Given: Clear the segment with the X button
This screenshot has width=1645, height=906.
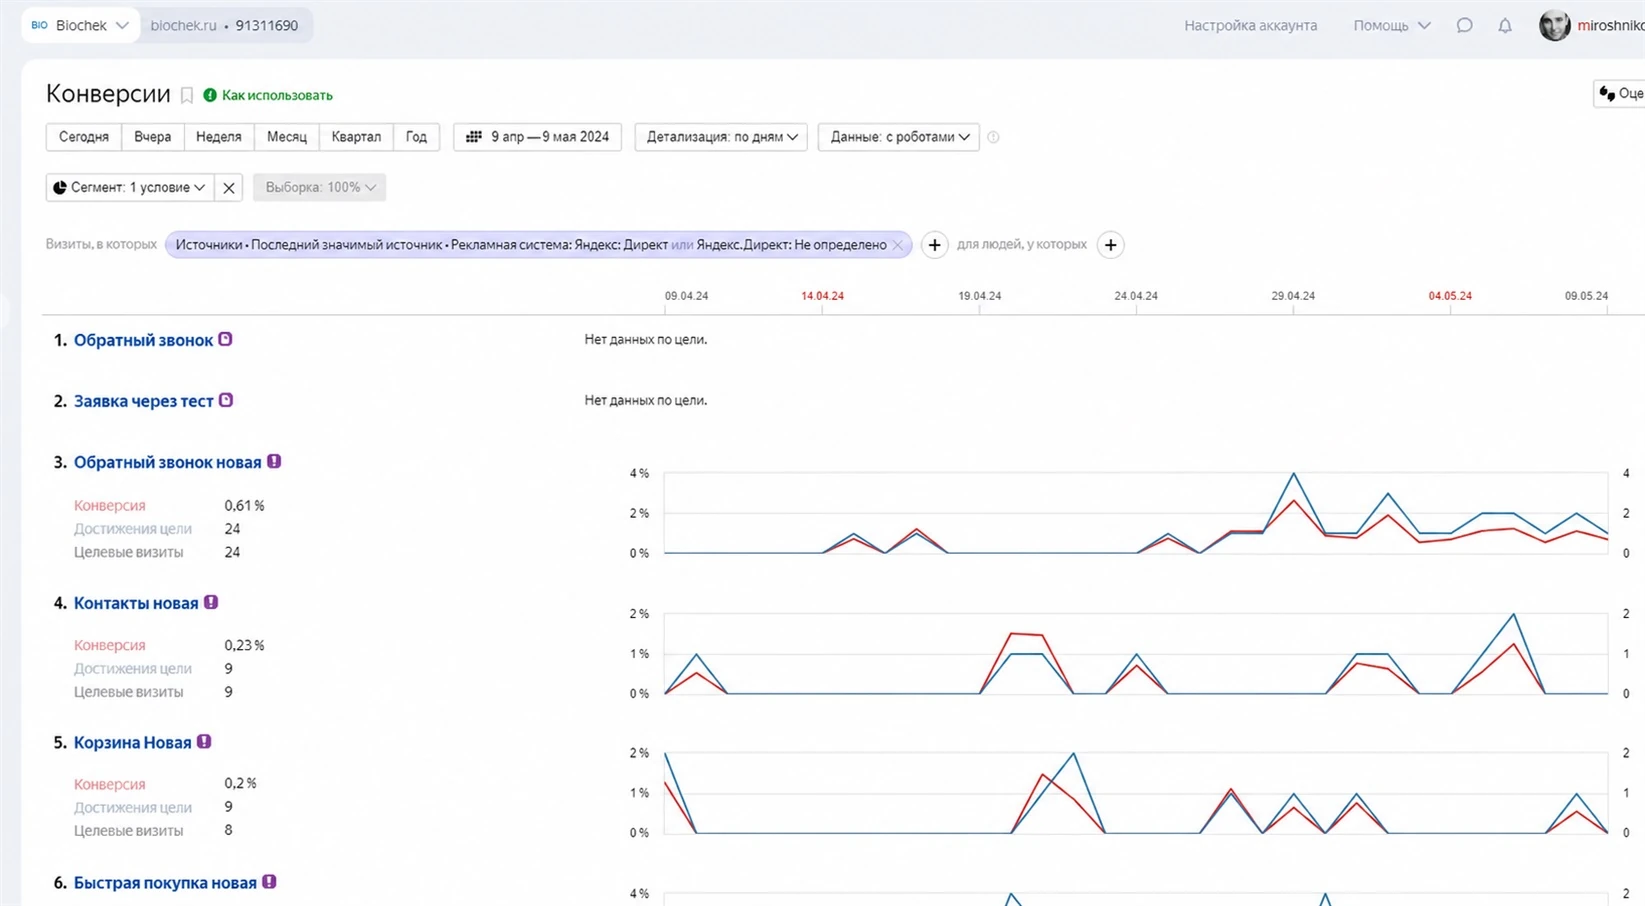Looking at the screenshot, I should (x=229, y=187).
